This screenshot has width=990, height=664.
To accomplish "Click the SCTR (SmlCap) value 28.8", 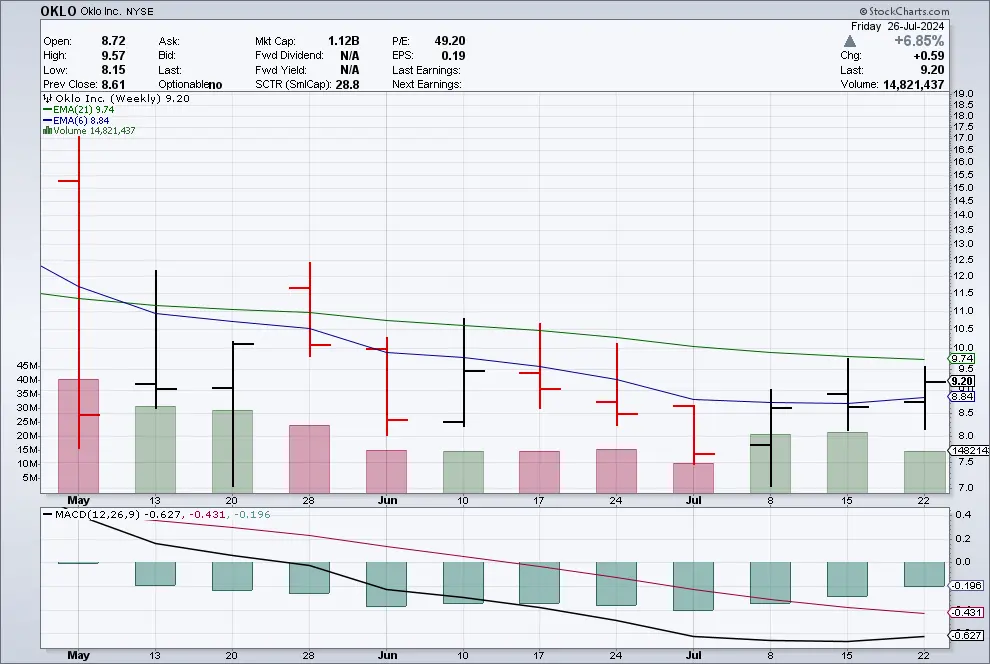I will point(347,84).
